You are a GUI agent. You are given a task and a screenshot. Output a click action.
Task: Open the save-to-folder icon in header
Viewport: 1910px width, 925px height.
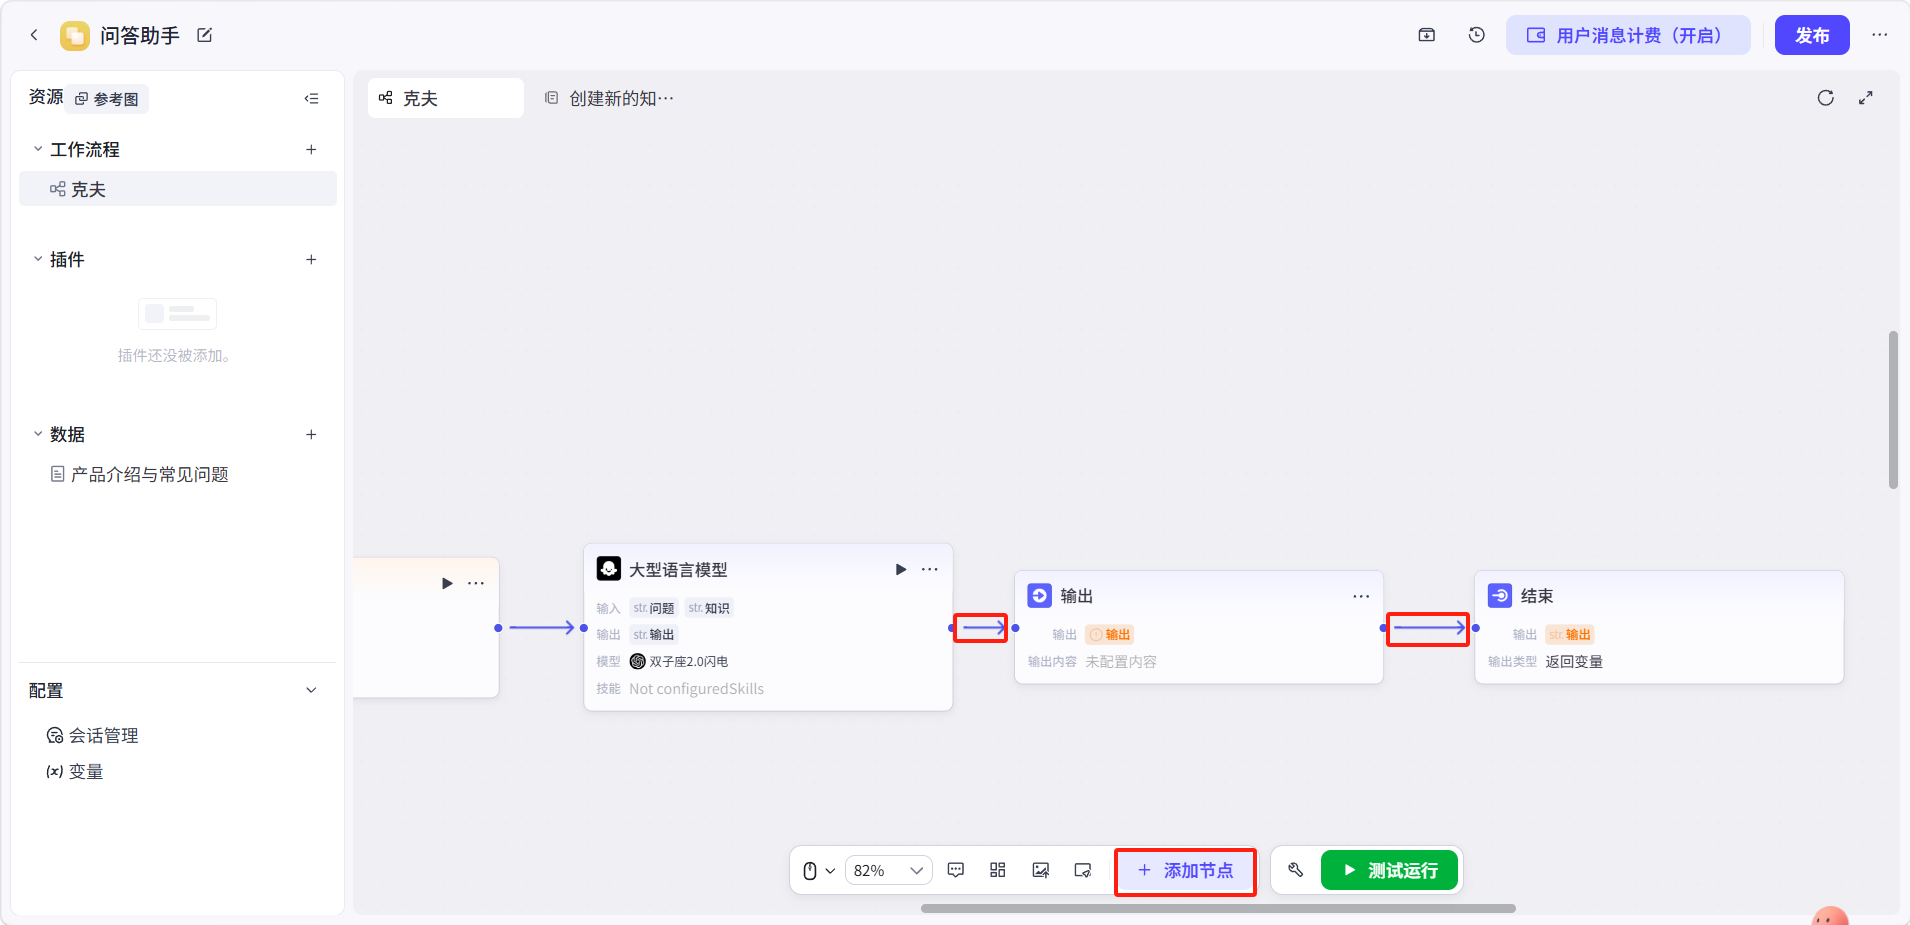1427,35
